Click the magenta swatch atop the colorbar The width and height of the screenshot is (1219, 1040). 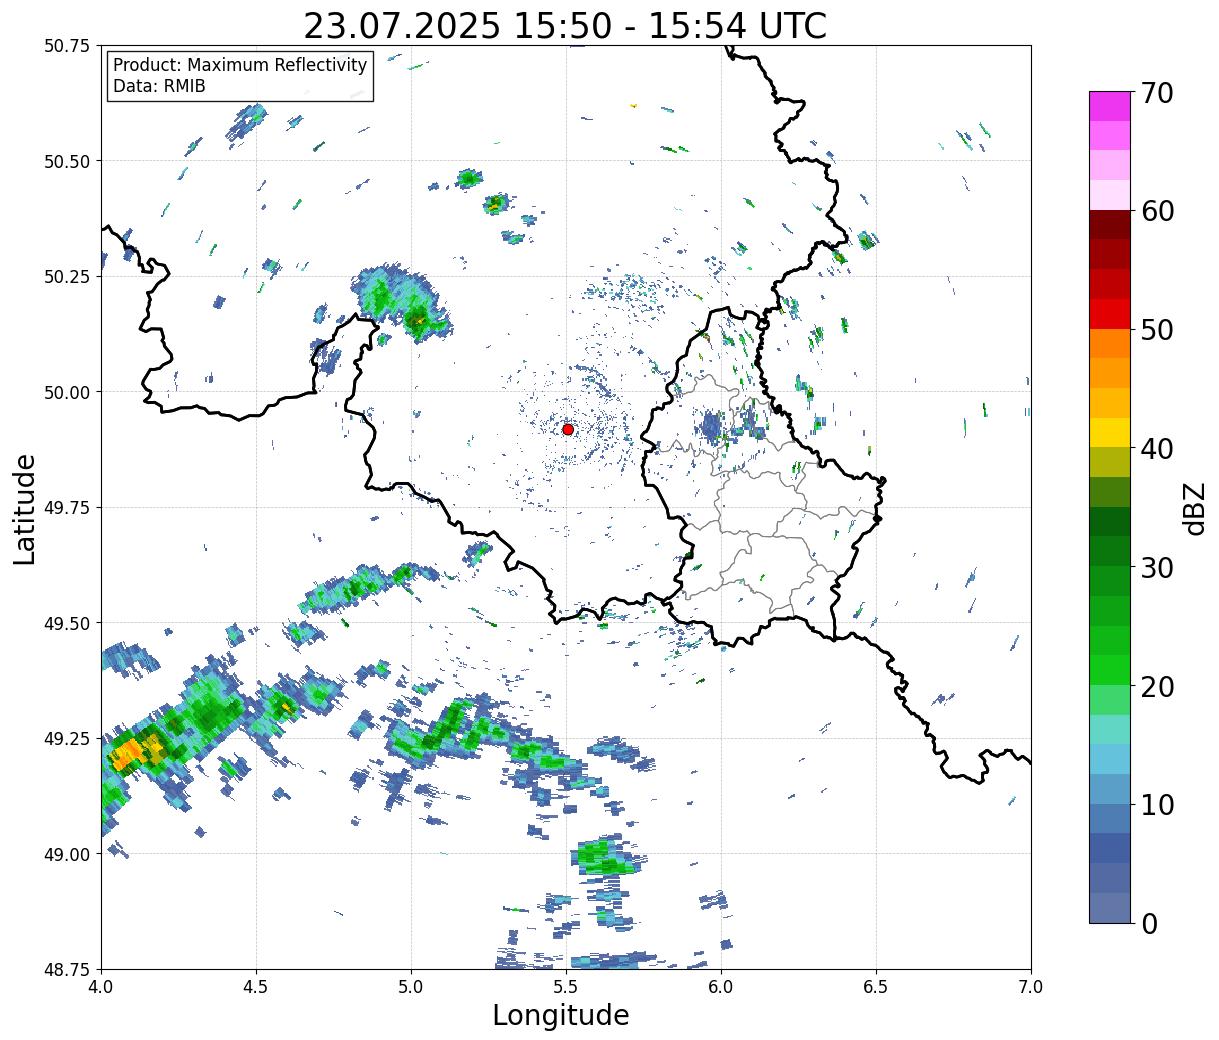1110,106
